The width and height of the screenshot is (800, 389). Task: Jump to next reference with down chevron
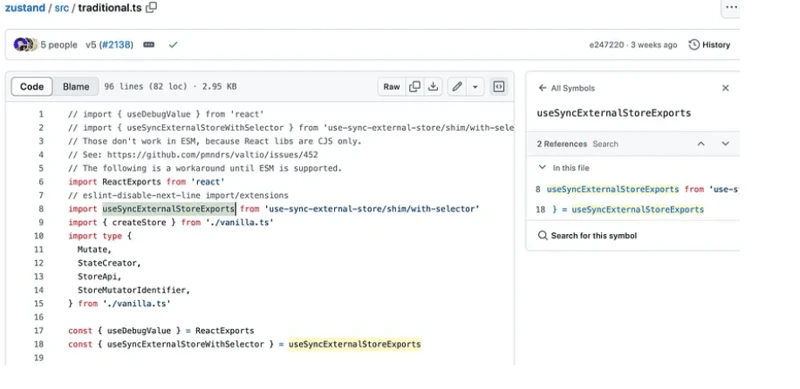(725, 144)
